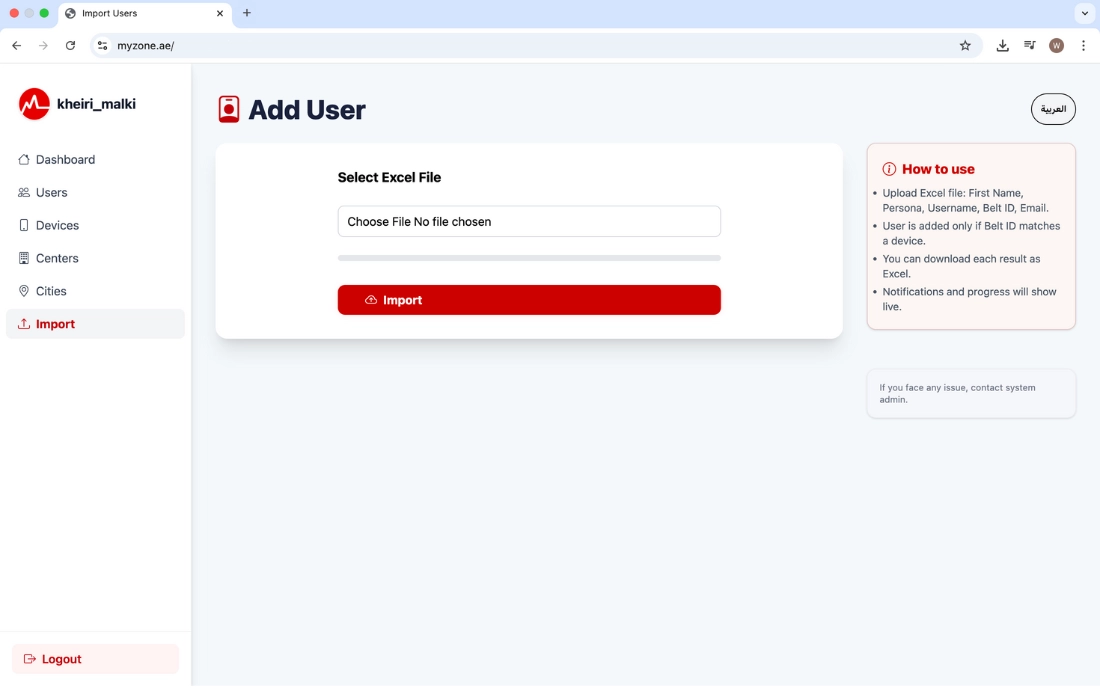The image size is (1100, 700).
Task: Click the How to use info icon
Action: pyautogui.click(x=889, y=169)
